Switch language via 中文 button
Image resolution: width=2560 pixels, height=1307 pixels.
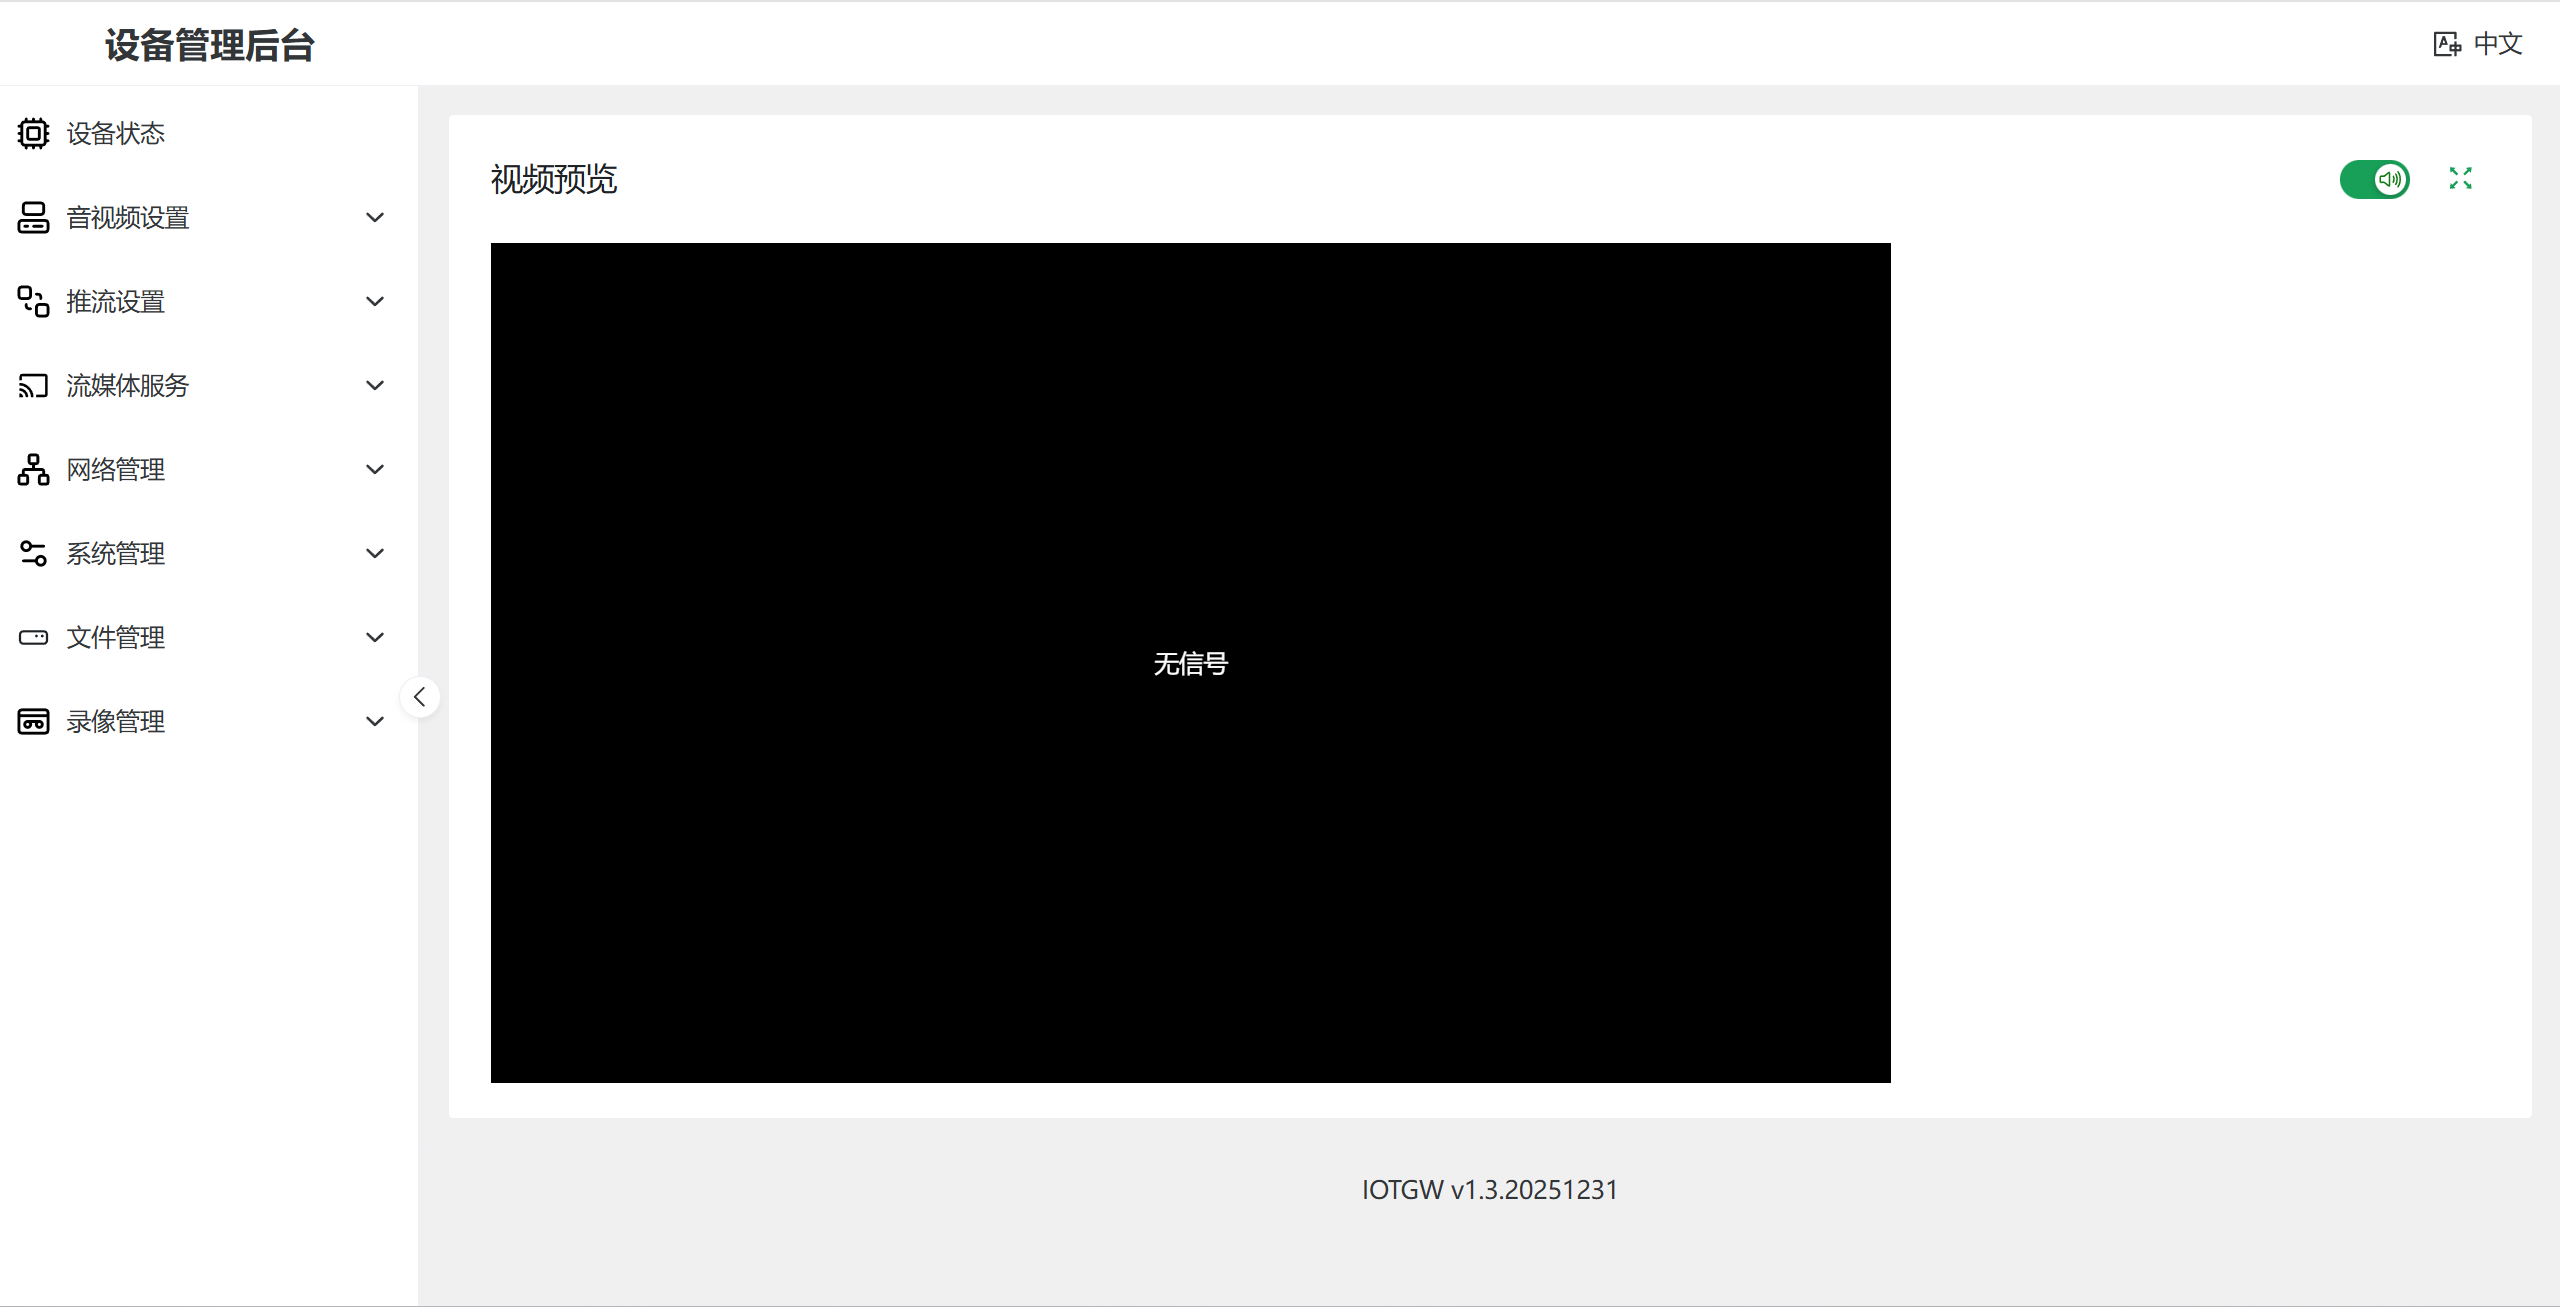pos(2478,44)
